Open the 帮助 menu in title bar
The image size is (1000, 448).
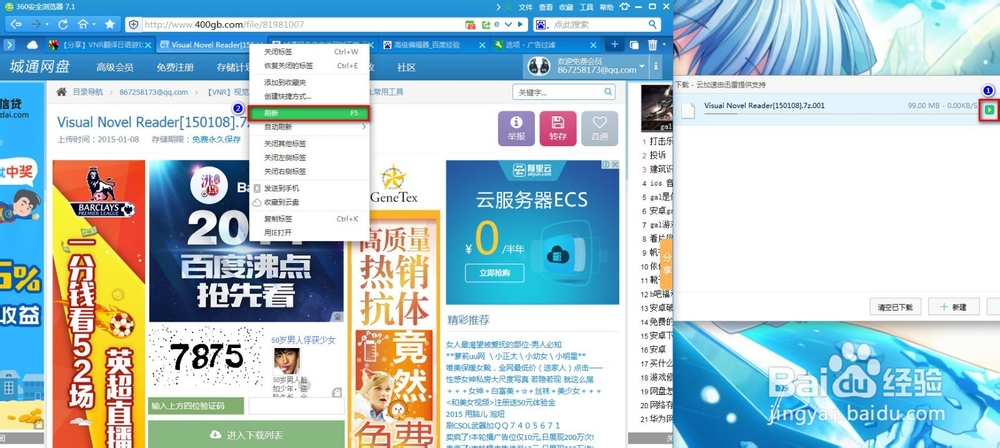(x=607, y=7)
